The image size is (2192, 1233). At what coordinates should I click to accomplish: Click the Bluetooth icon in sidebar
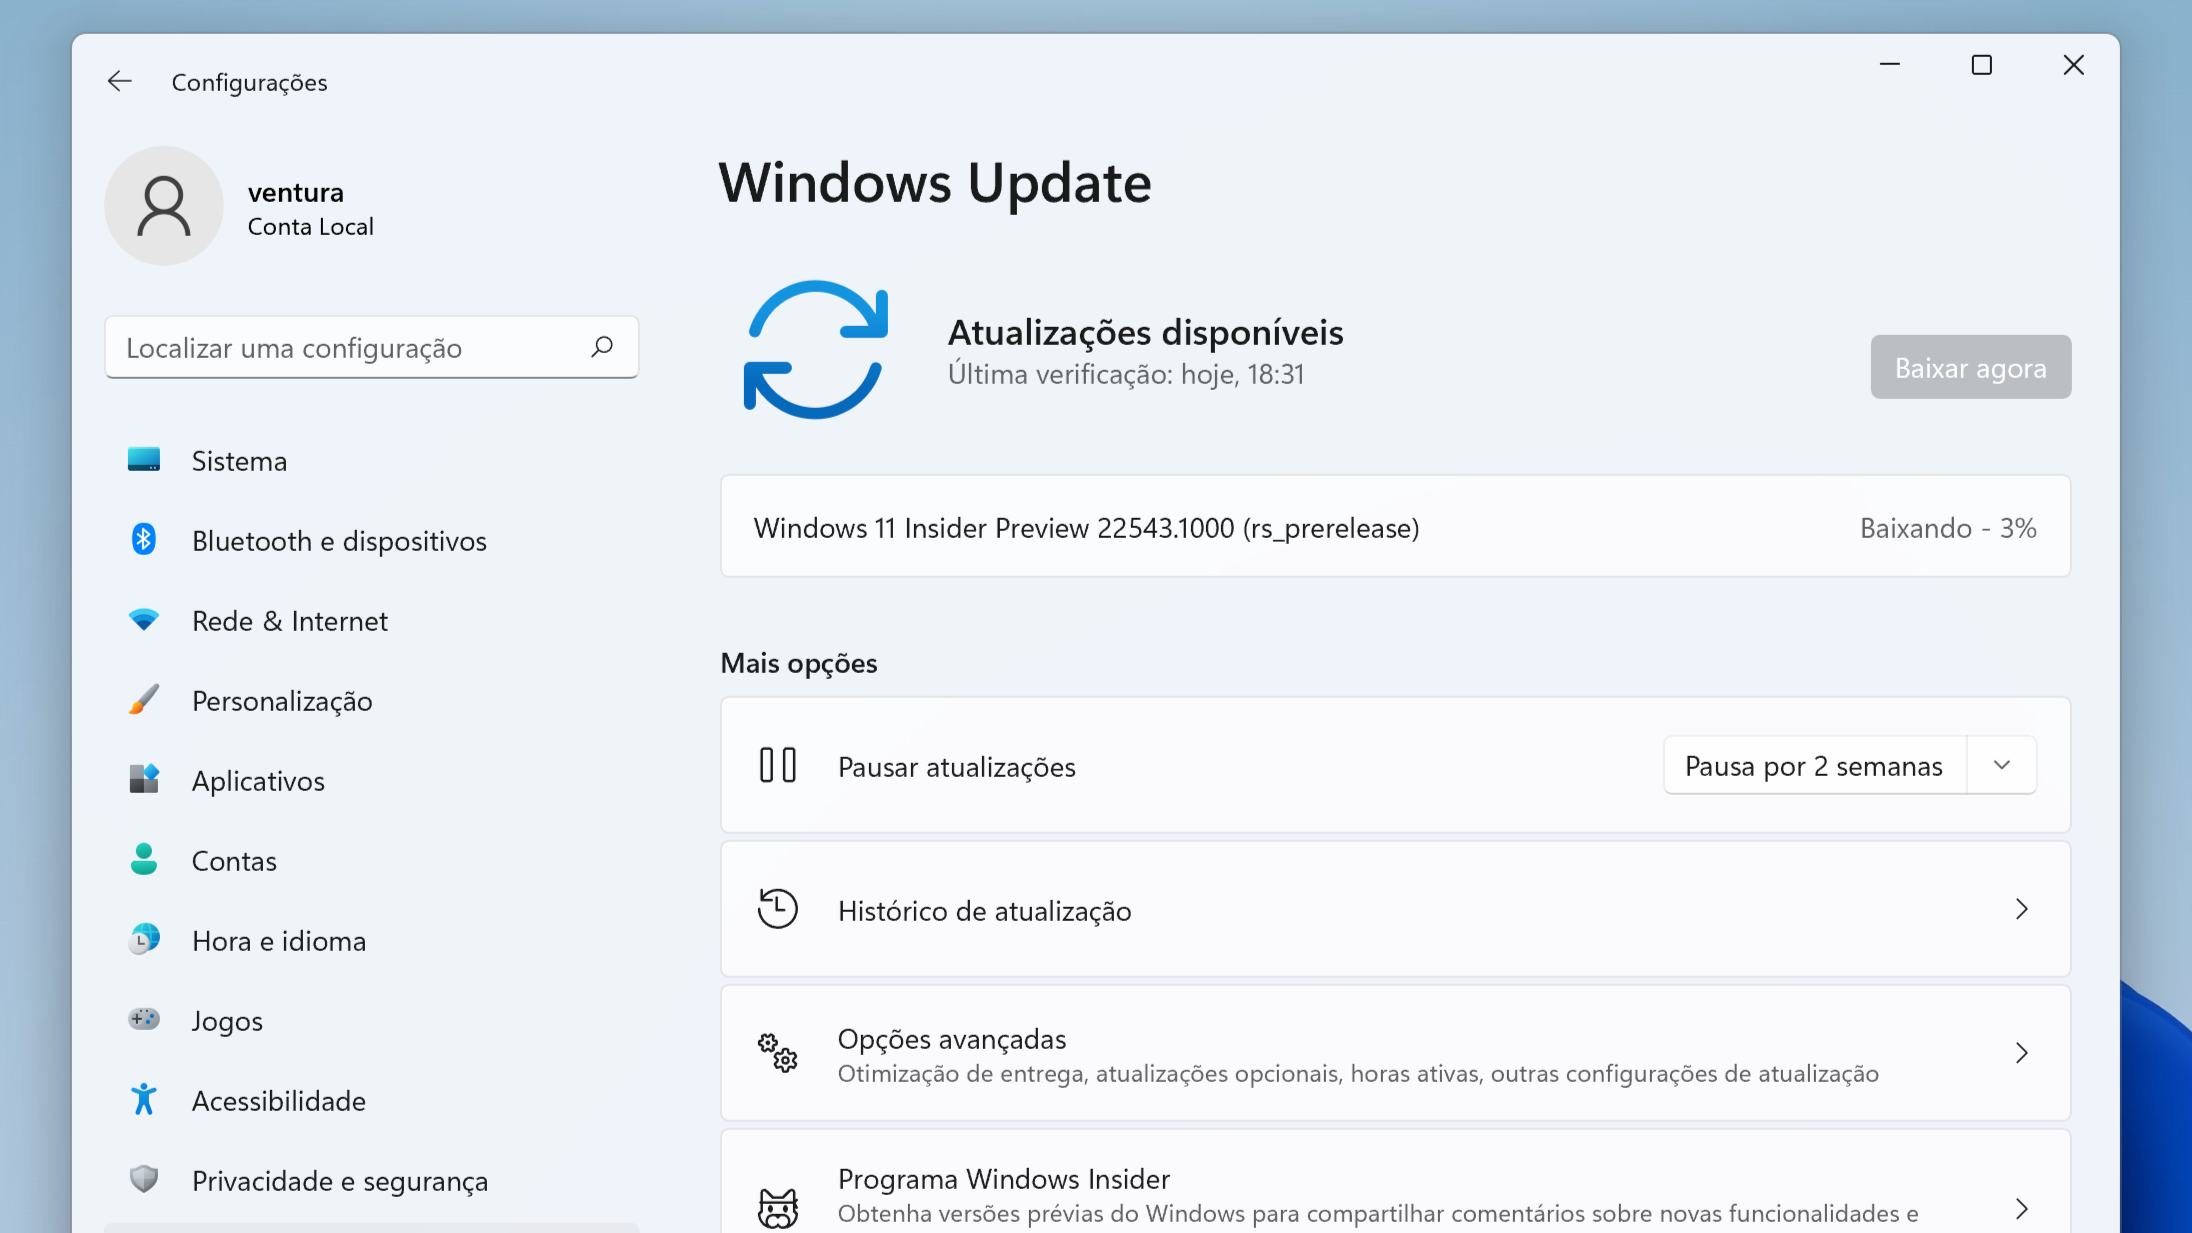coord(144,540)
